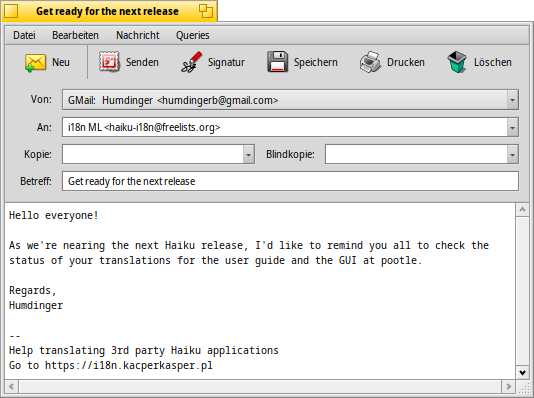Click the Senden stamp icon
Image resolution: width=534 pixels, height=398 pixels.
pyautogui.click(x=109, y=62)
